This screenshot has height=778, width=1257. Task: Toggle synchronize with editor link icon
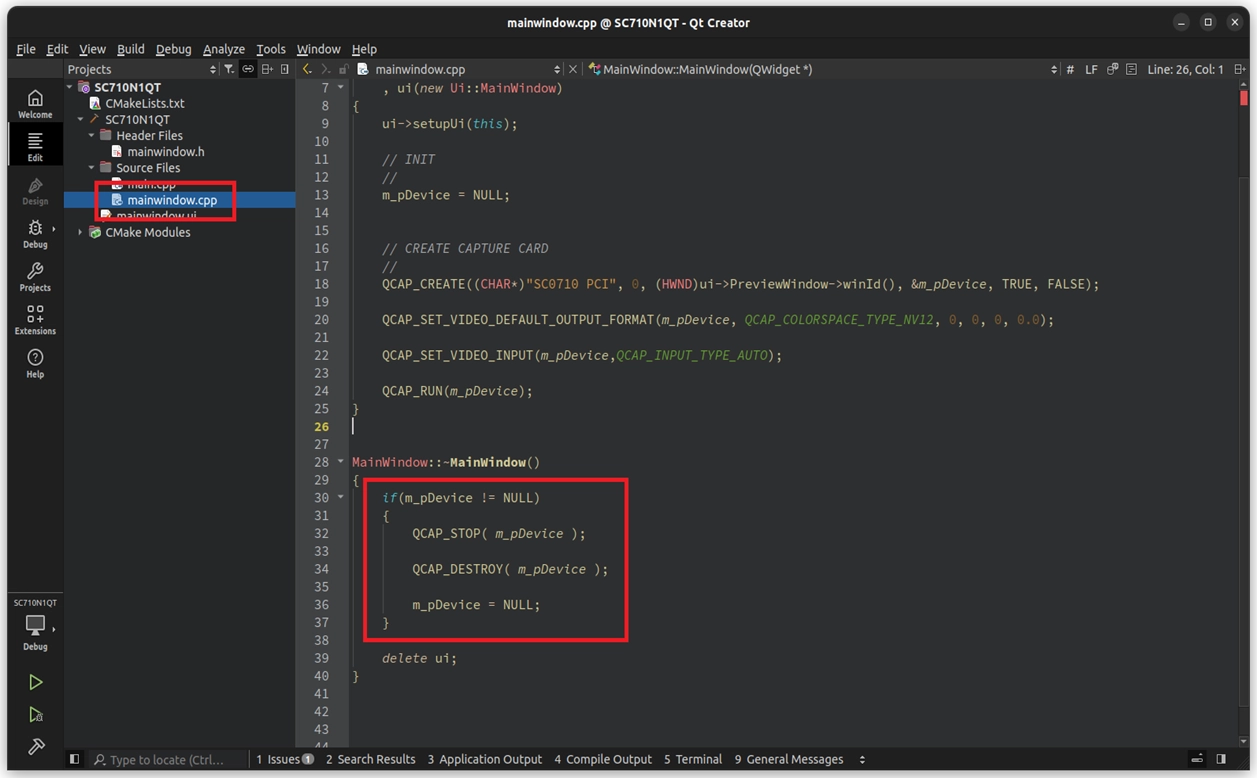click(248, 69)
